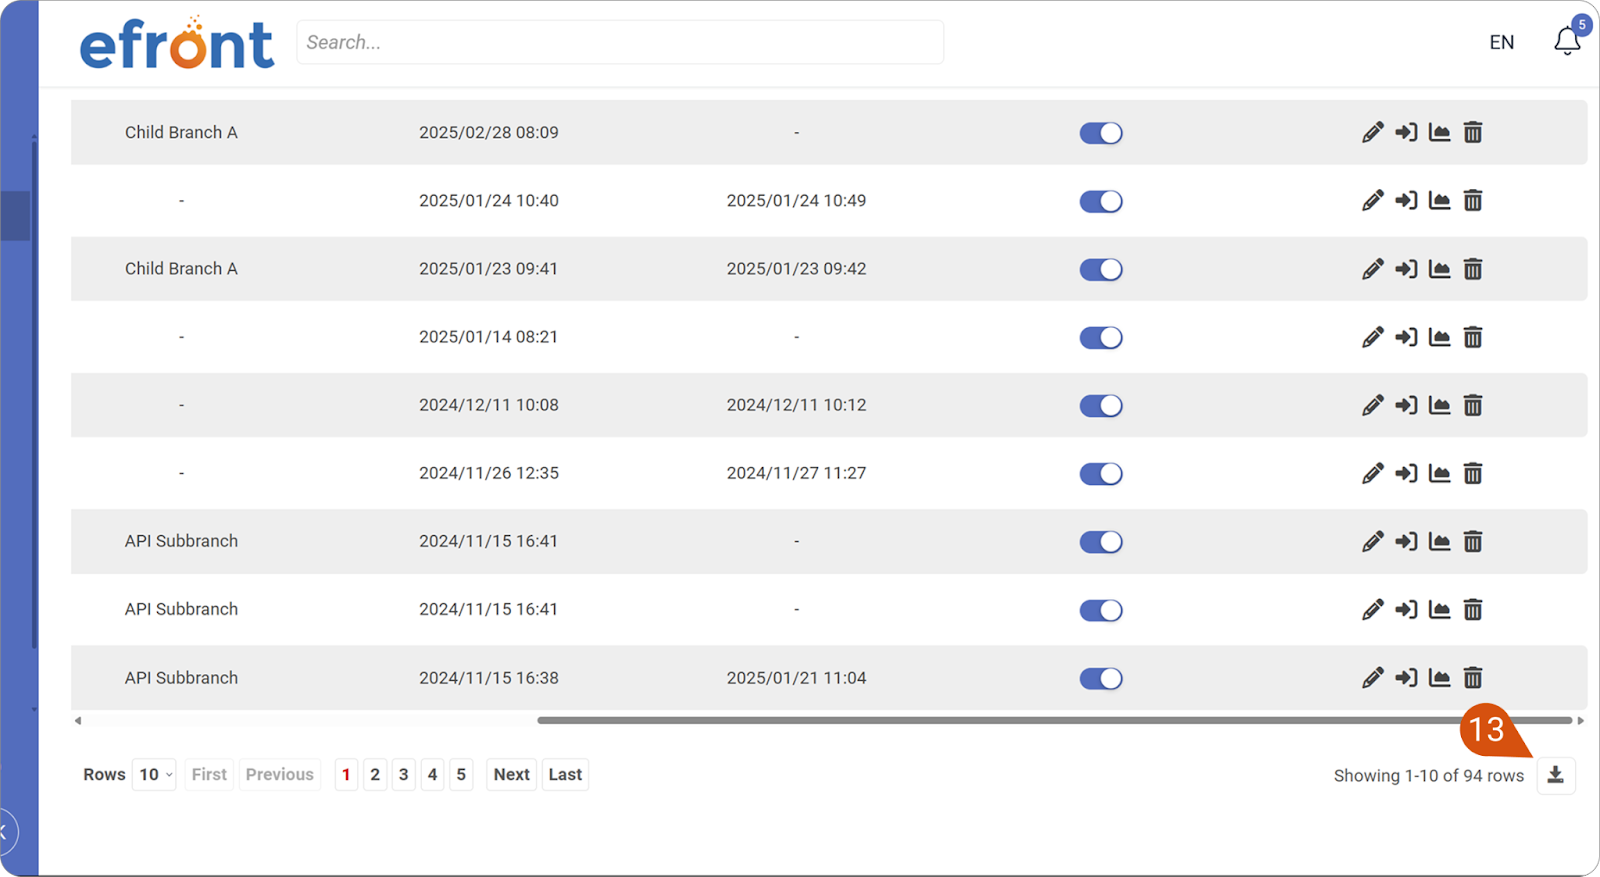Image resolution: width=1600 pixels, height=877 pixels.
Task: Click trash icon for 2024/11/15 16:38 row
Action: pos(1473,678)
